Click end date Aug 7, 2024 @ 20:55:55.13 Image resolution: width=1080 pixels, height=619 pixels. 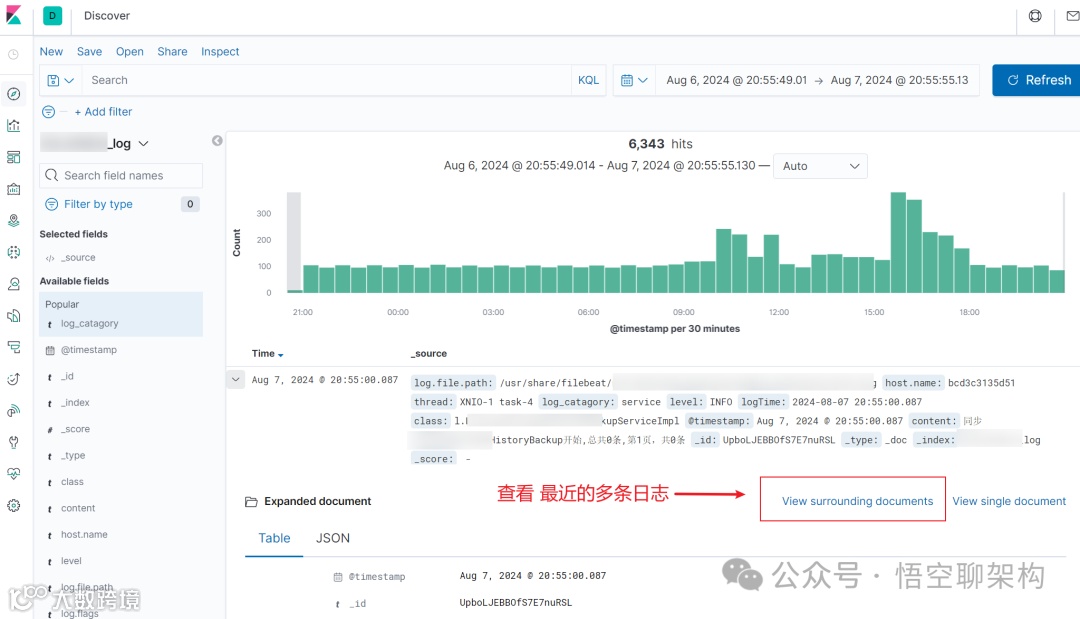(x=900, y=80)
